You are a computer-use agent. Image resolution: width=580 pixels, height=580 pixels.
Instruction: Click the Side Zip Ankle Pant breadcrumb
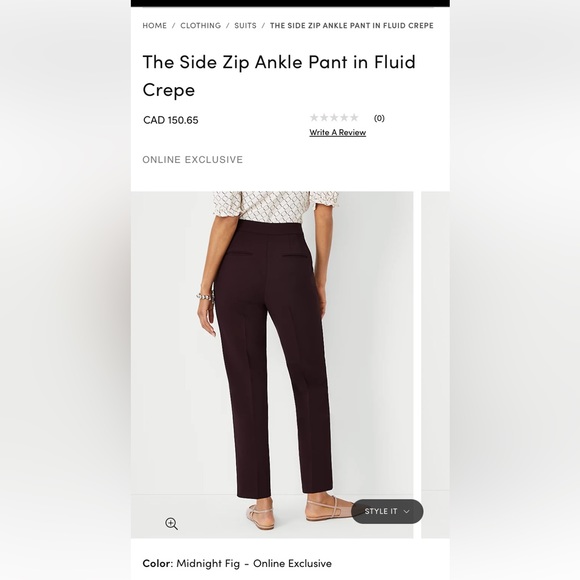[351, 26]
